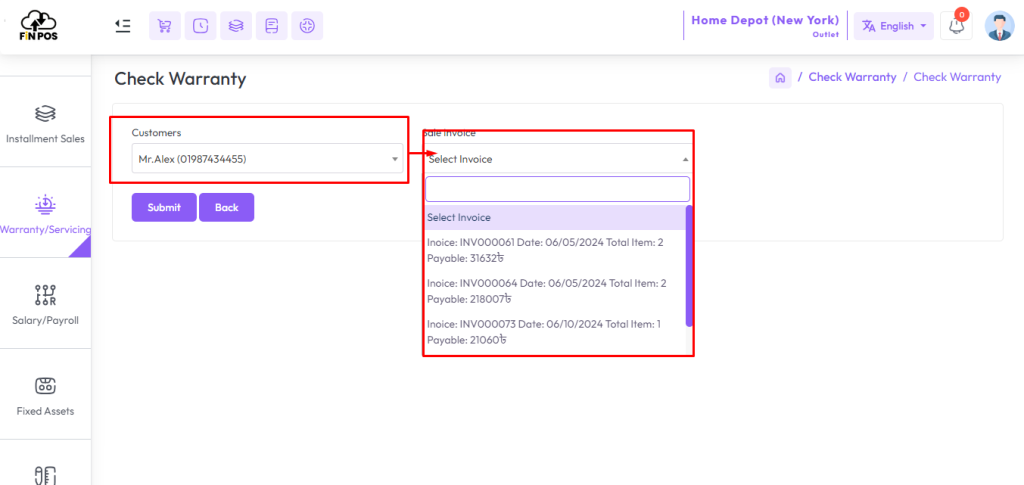Click the Check Warranty page heading
The width and height of the screenshot is (1024, 485).
(x=180, y=79)
